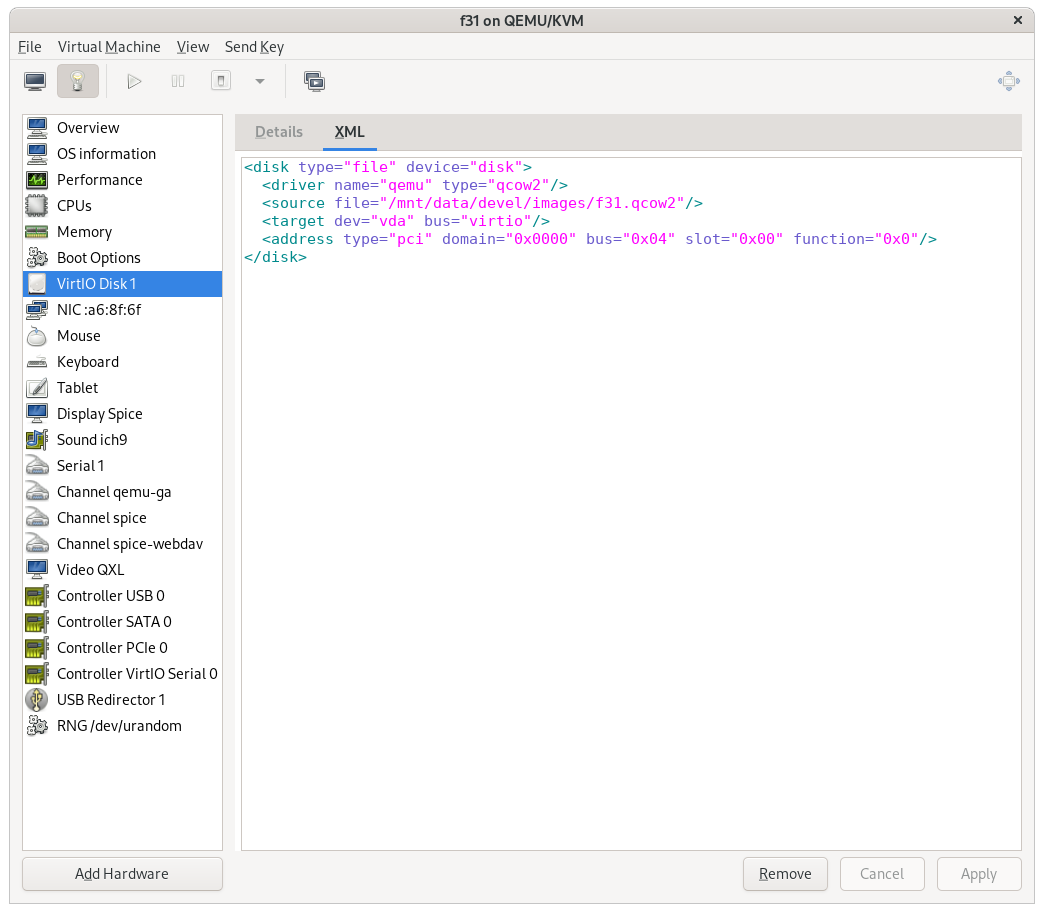
Task: Select OS information entry
Action: pos(123,154)
